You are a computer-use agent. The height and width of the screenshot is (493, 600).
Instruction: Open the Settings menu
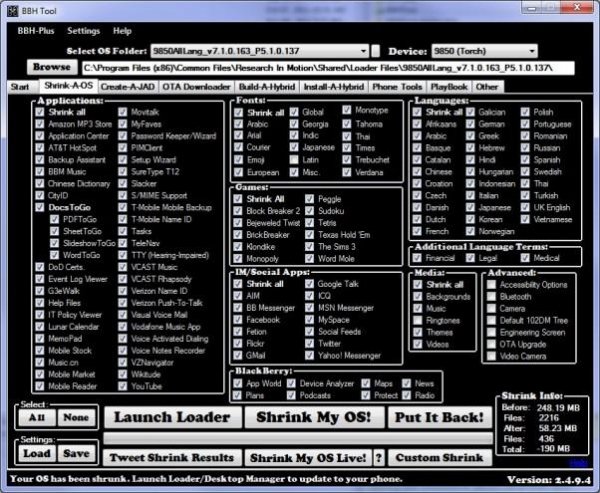83,31
